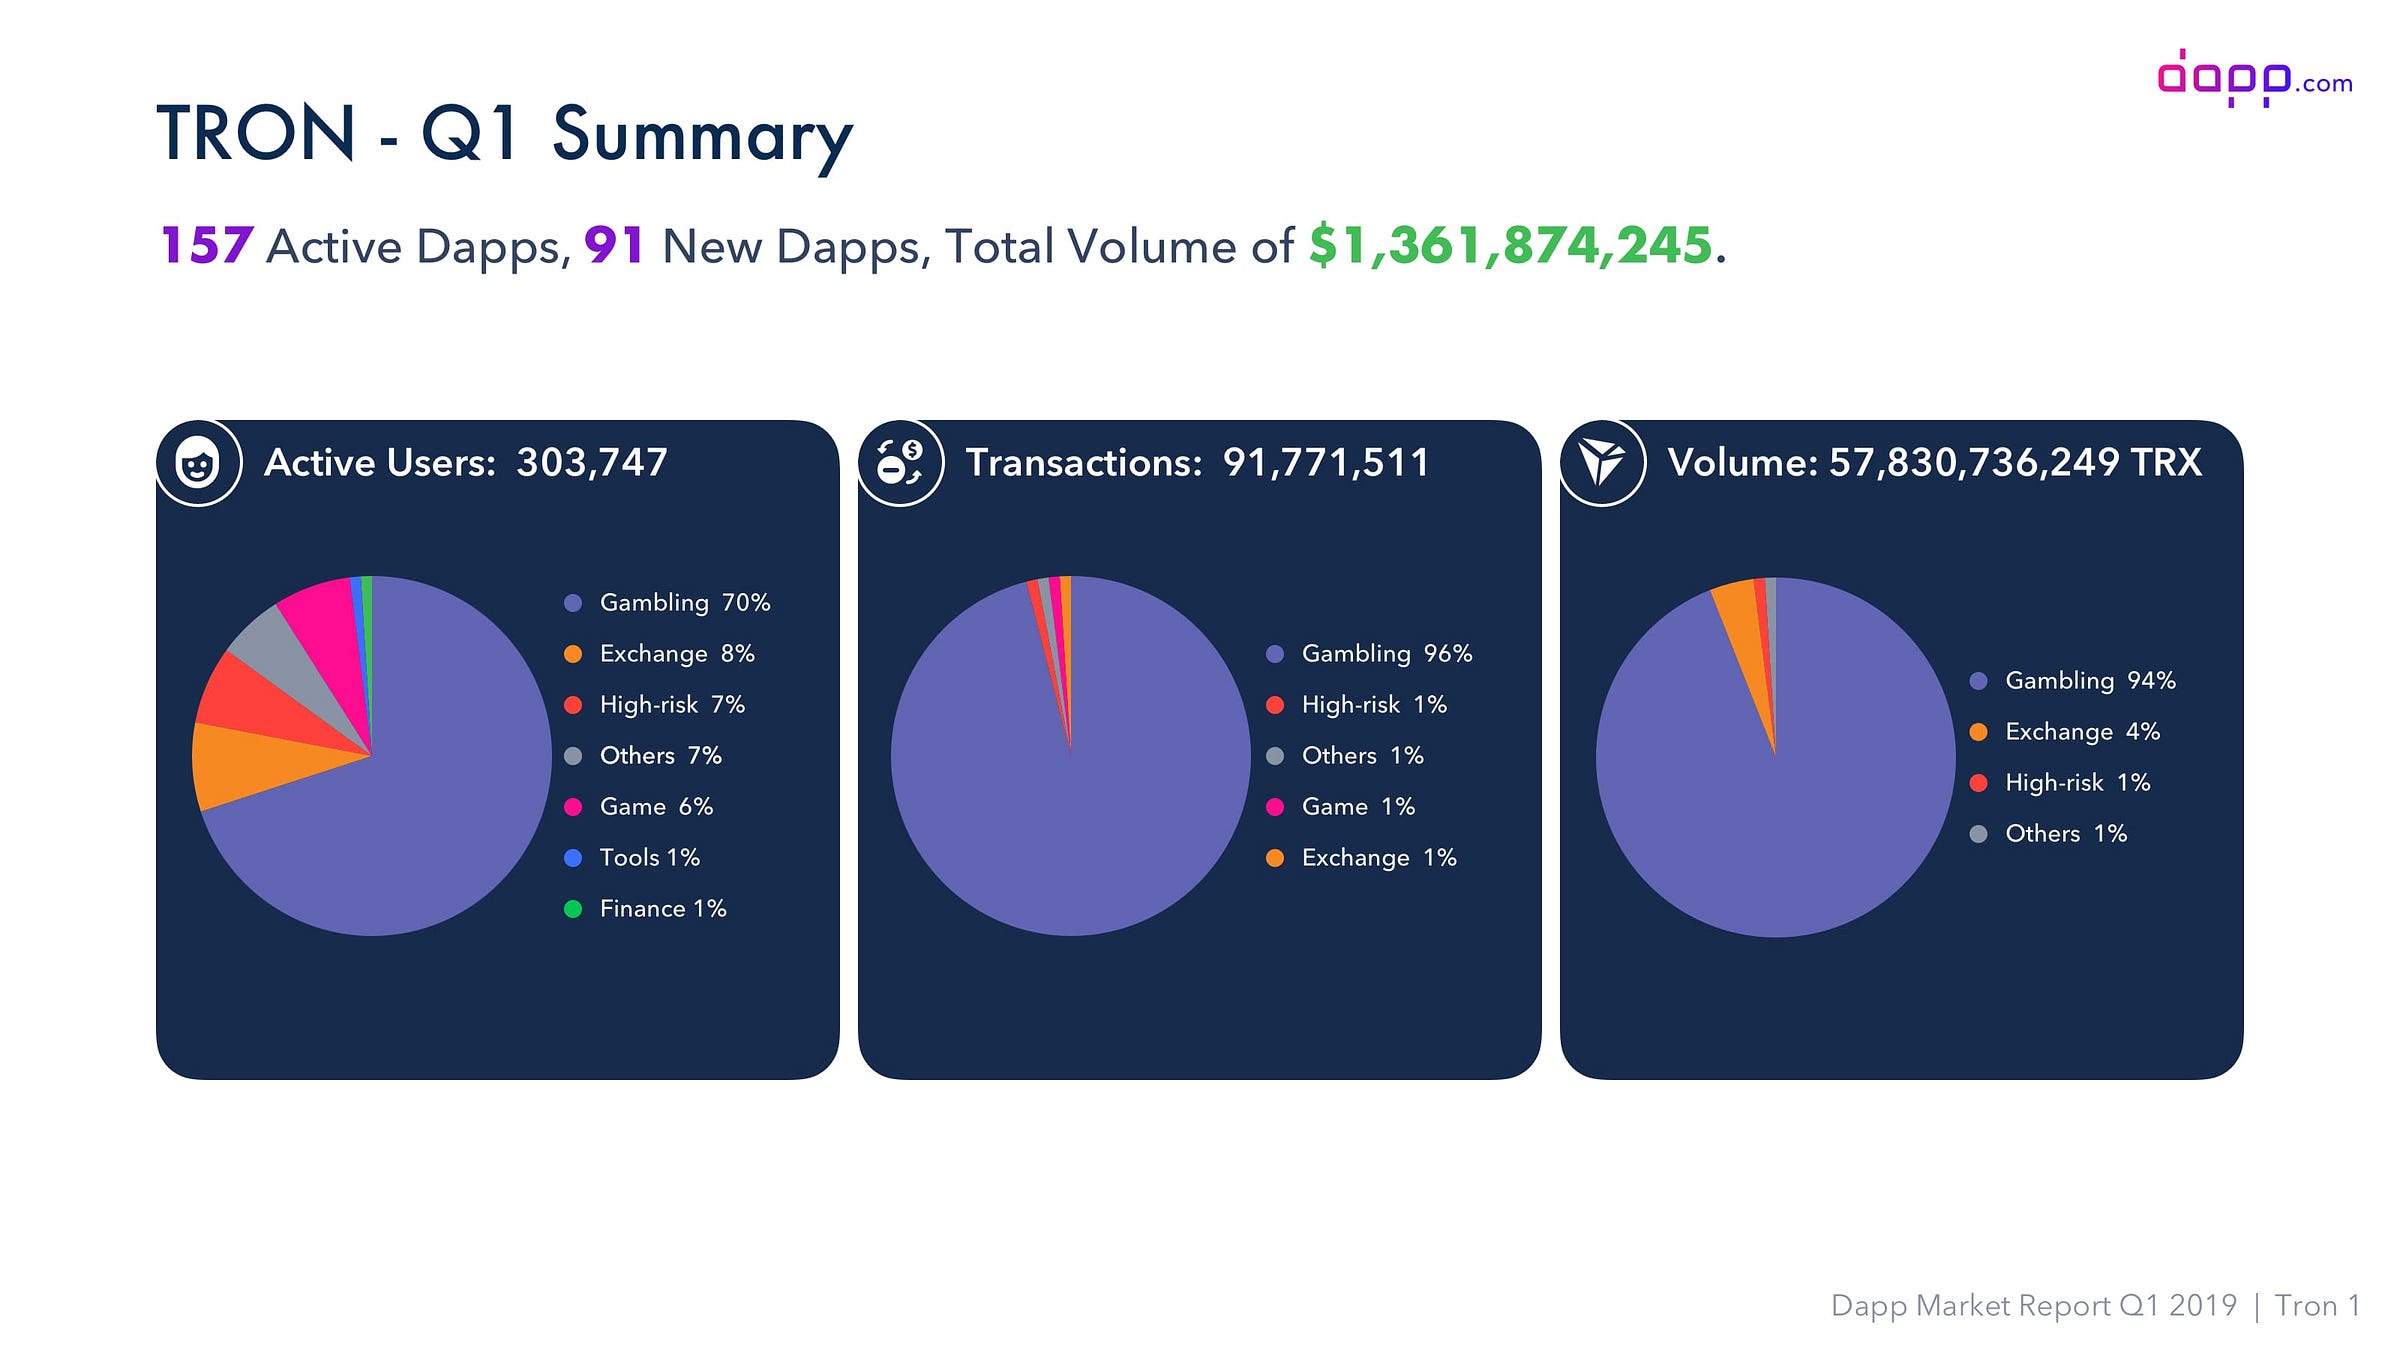Click the Exchange 4% legend dot

point(1978,732)
